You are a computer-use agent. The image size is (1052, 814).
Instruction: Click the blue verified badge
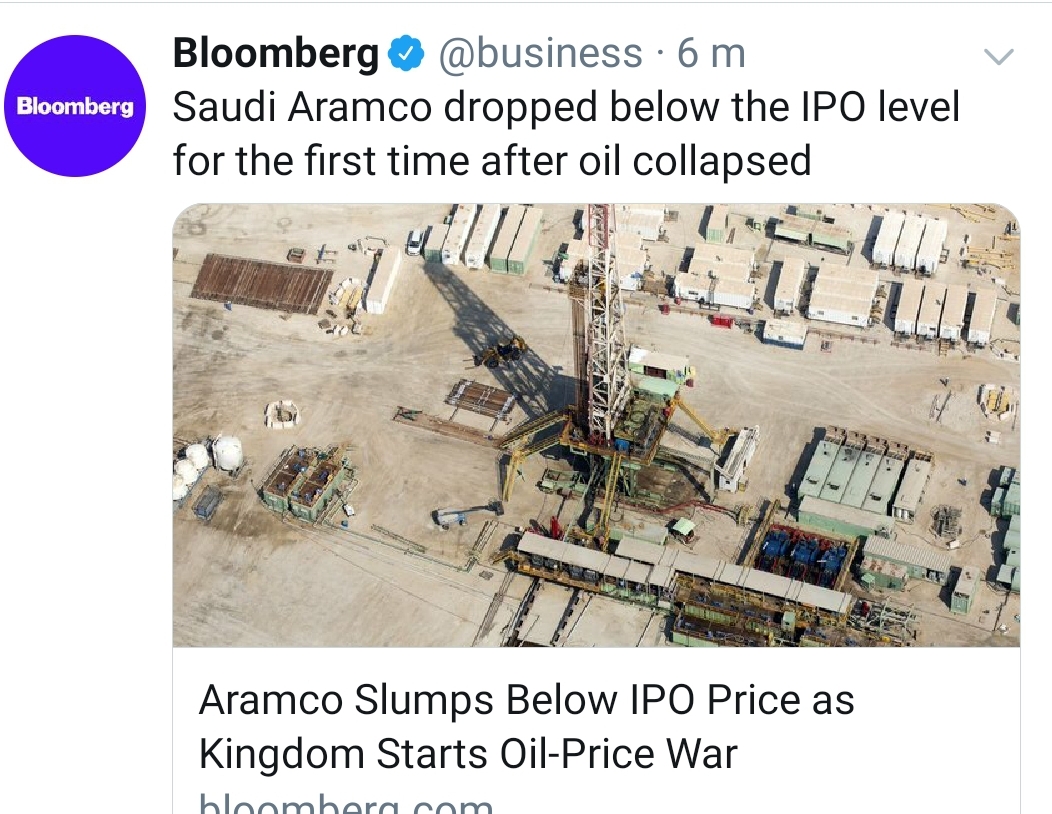coord(406,54)
